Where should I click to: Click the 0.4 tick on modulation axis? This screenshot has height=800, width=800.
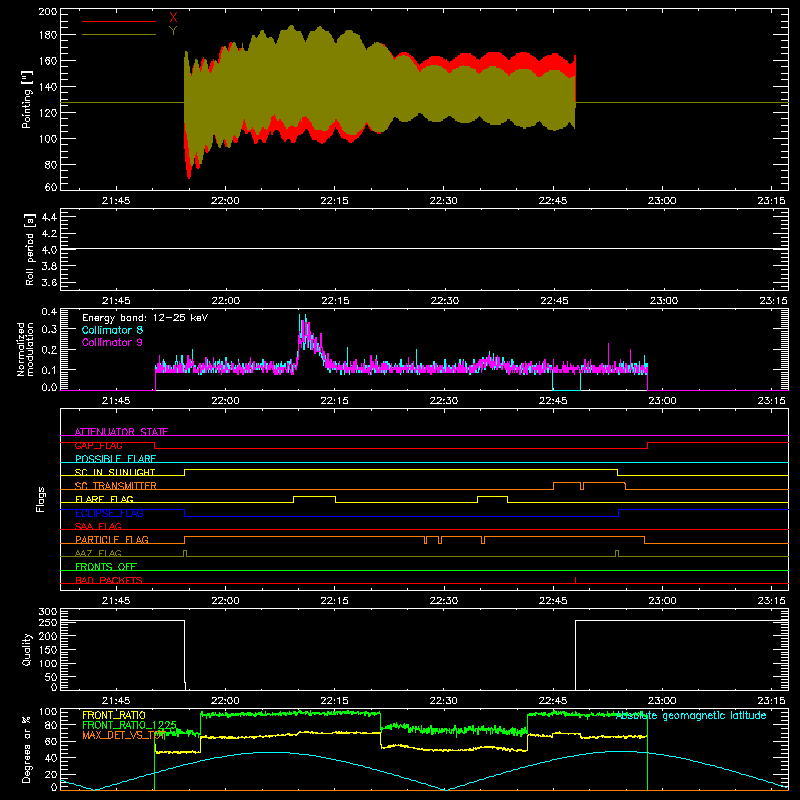click(x=49, y=311)
